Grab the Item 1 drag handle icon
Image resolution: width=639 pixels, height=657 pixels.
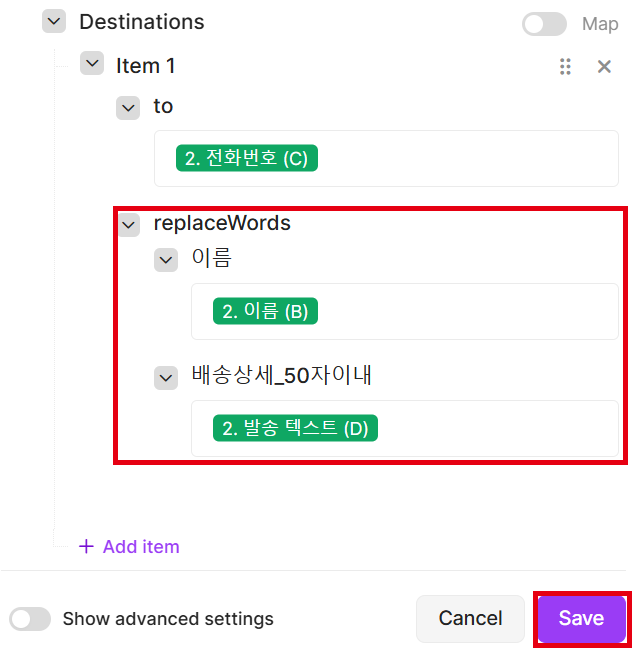tap(565, 67)
